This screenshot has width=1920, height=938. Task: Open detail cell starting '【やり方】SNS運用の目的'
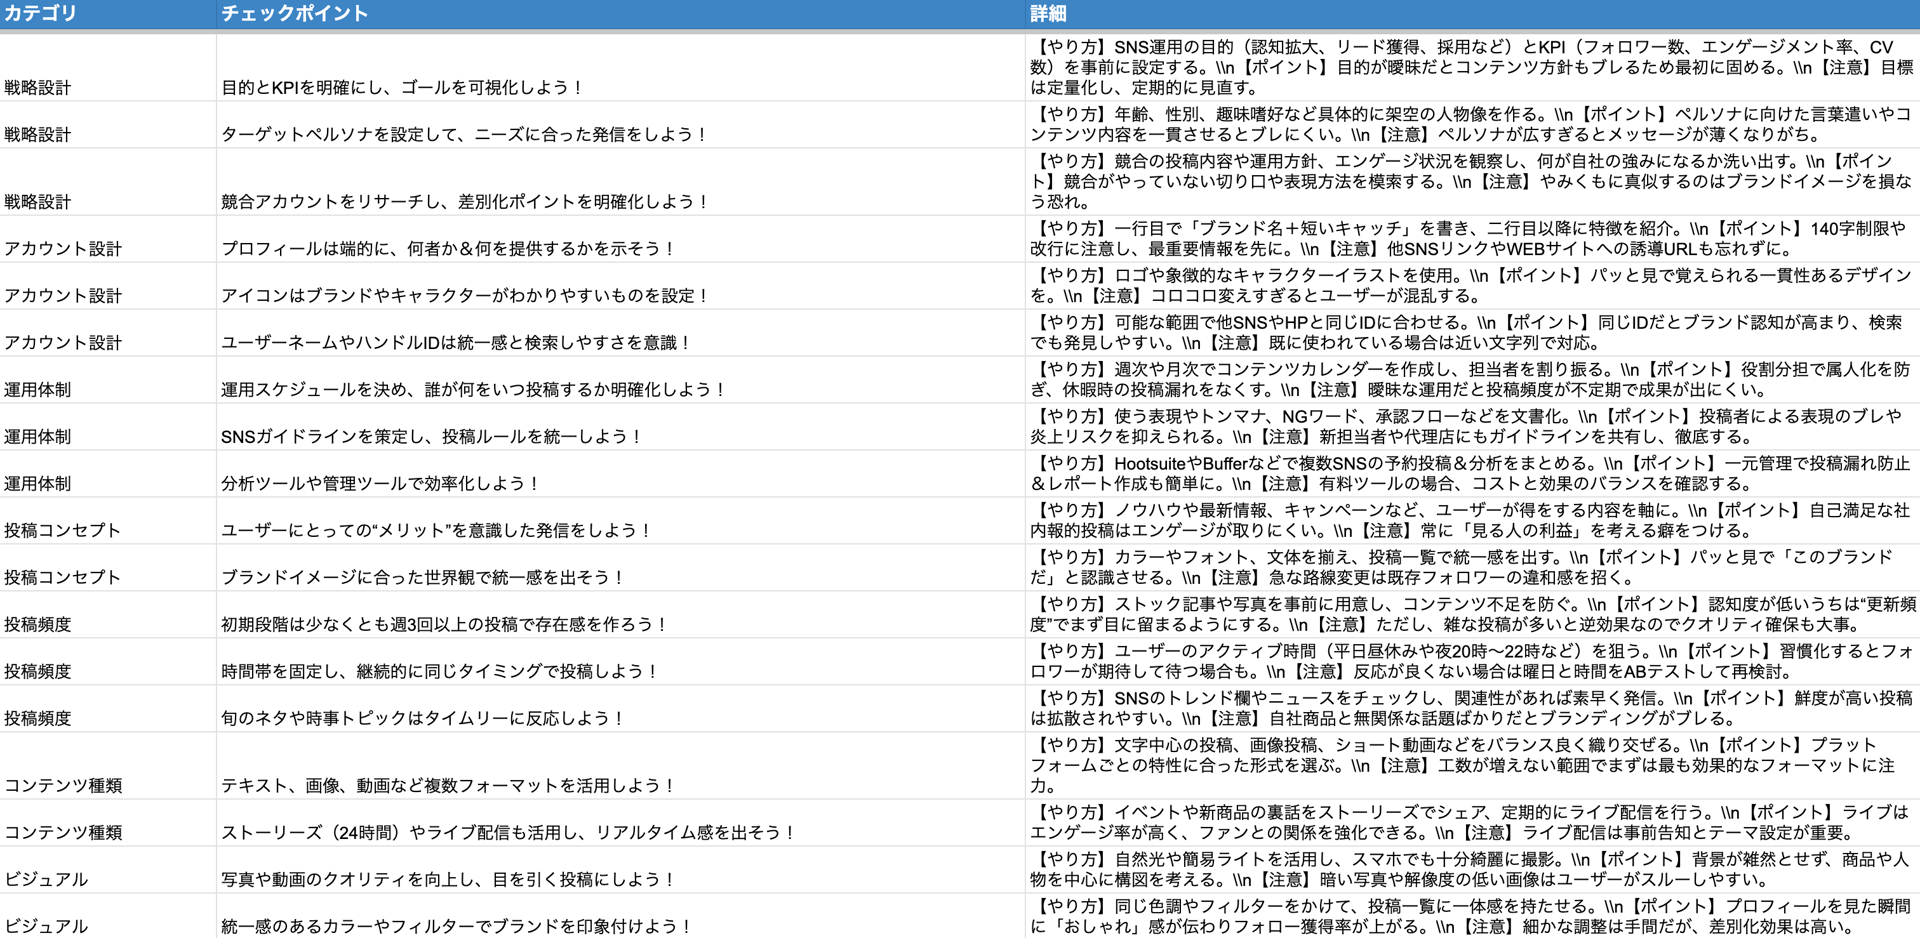point(1473,67)
